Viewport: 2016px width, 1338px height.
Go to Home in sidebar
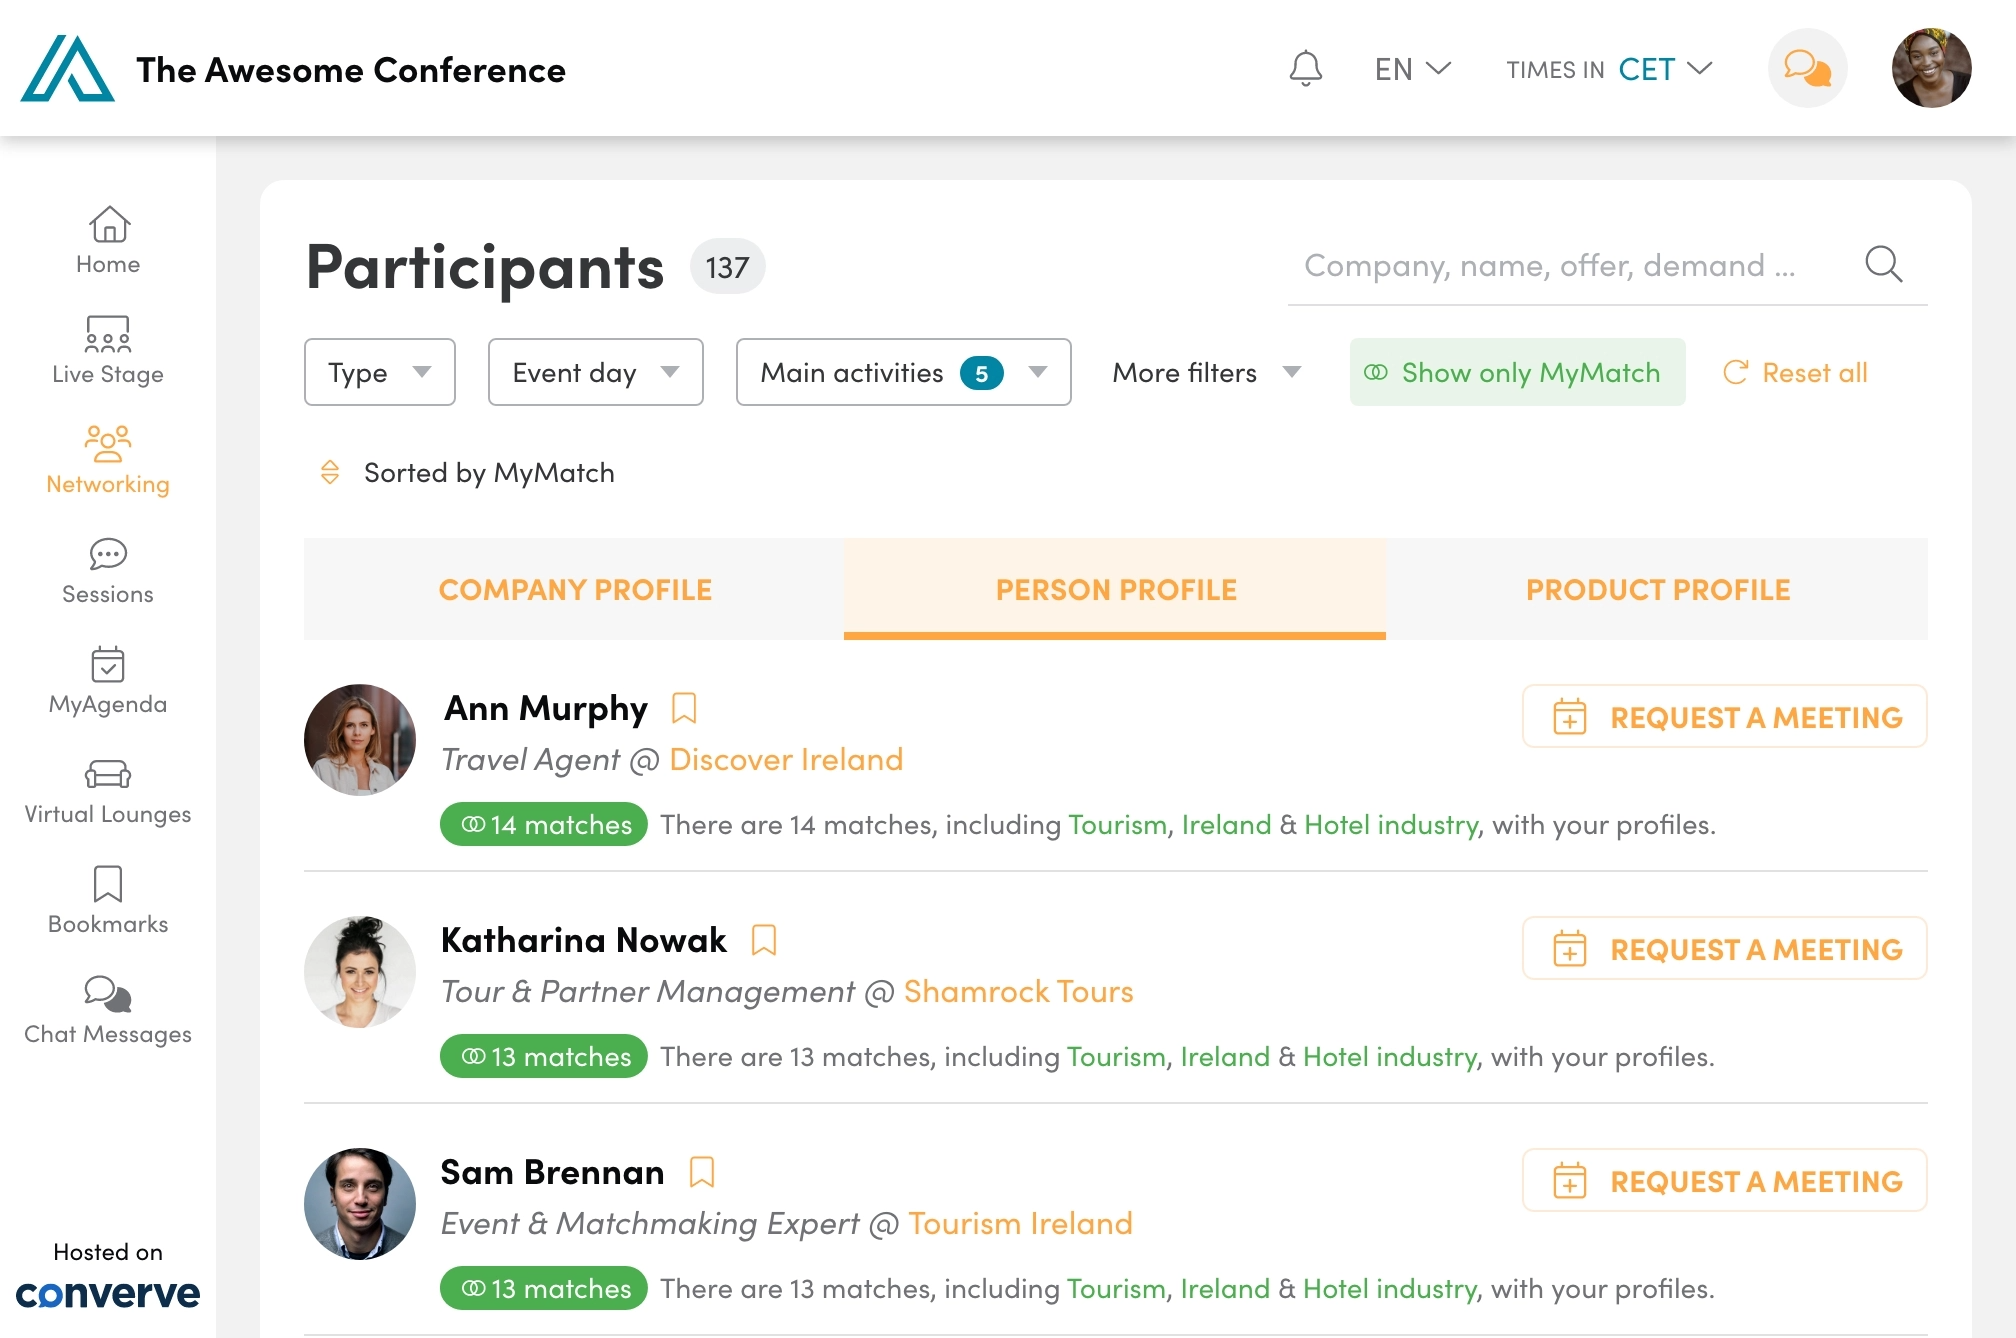click(x=108, y=240)
